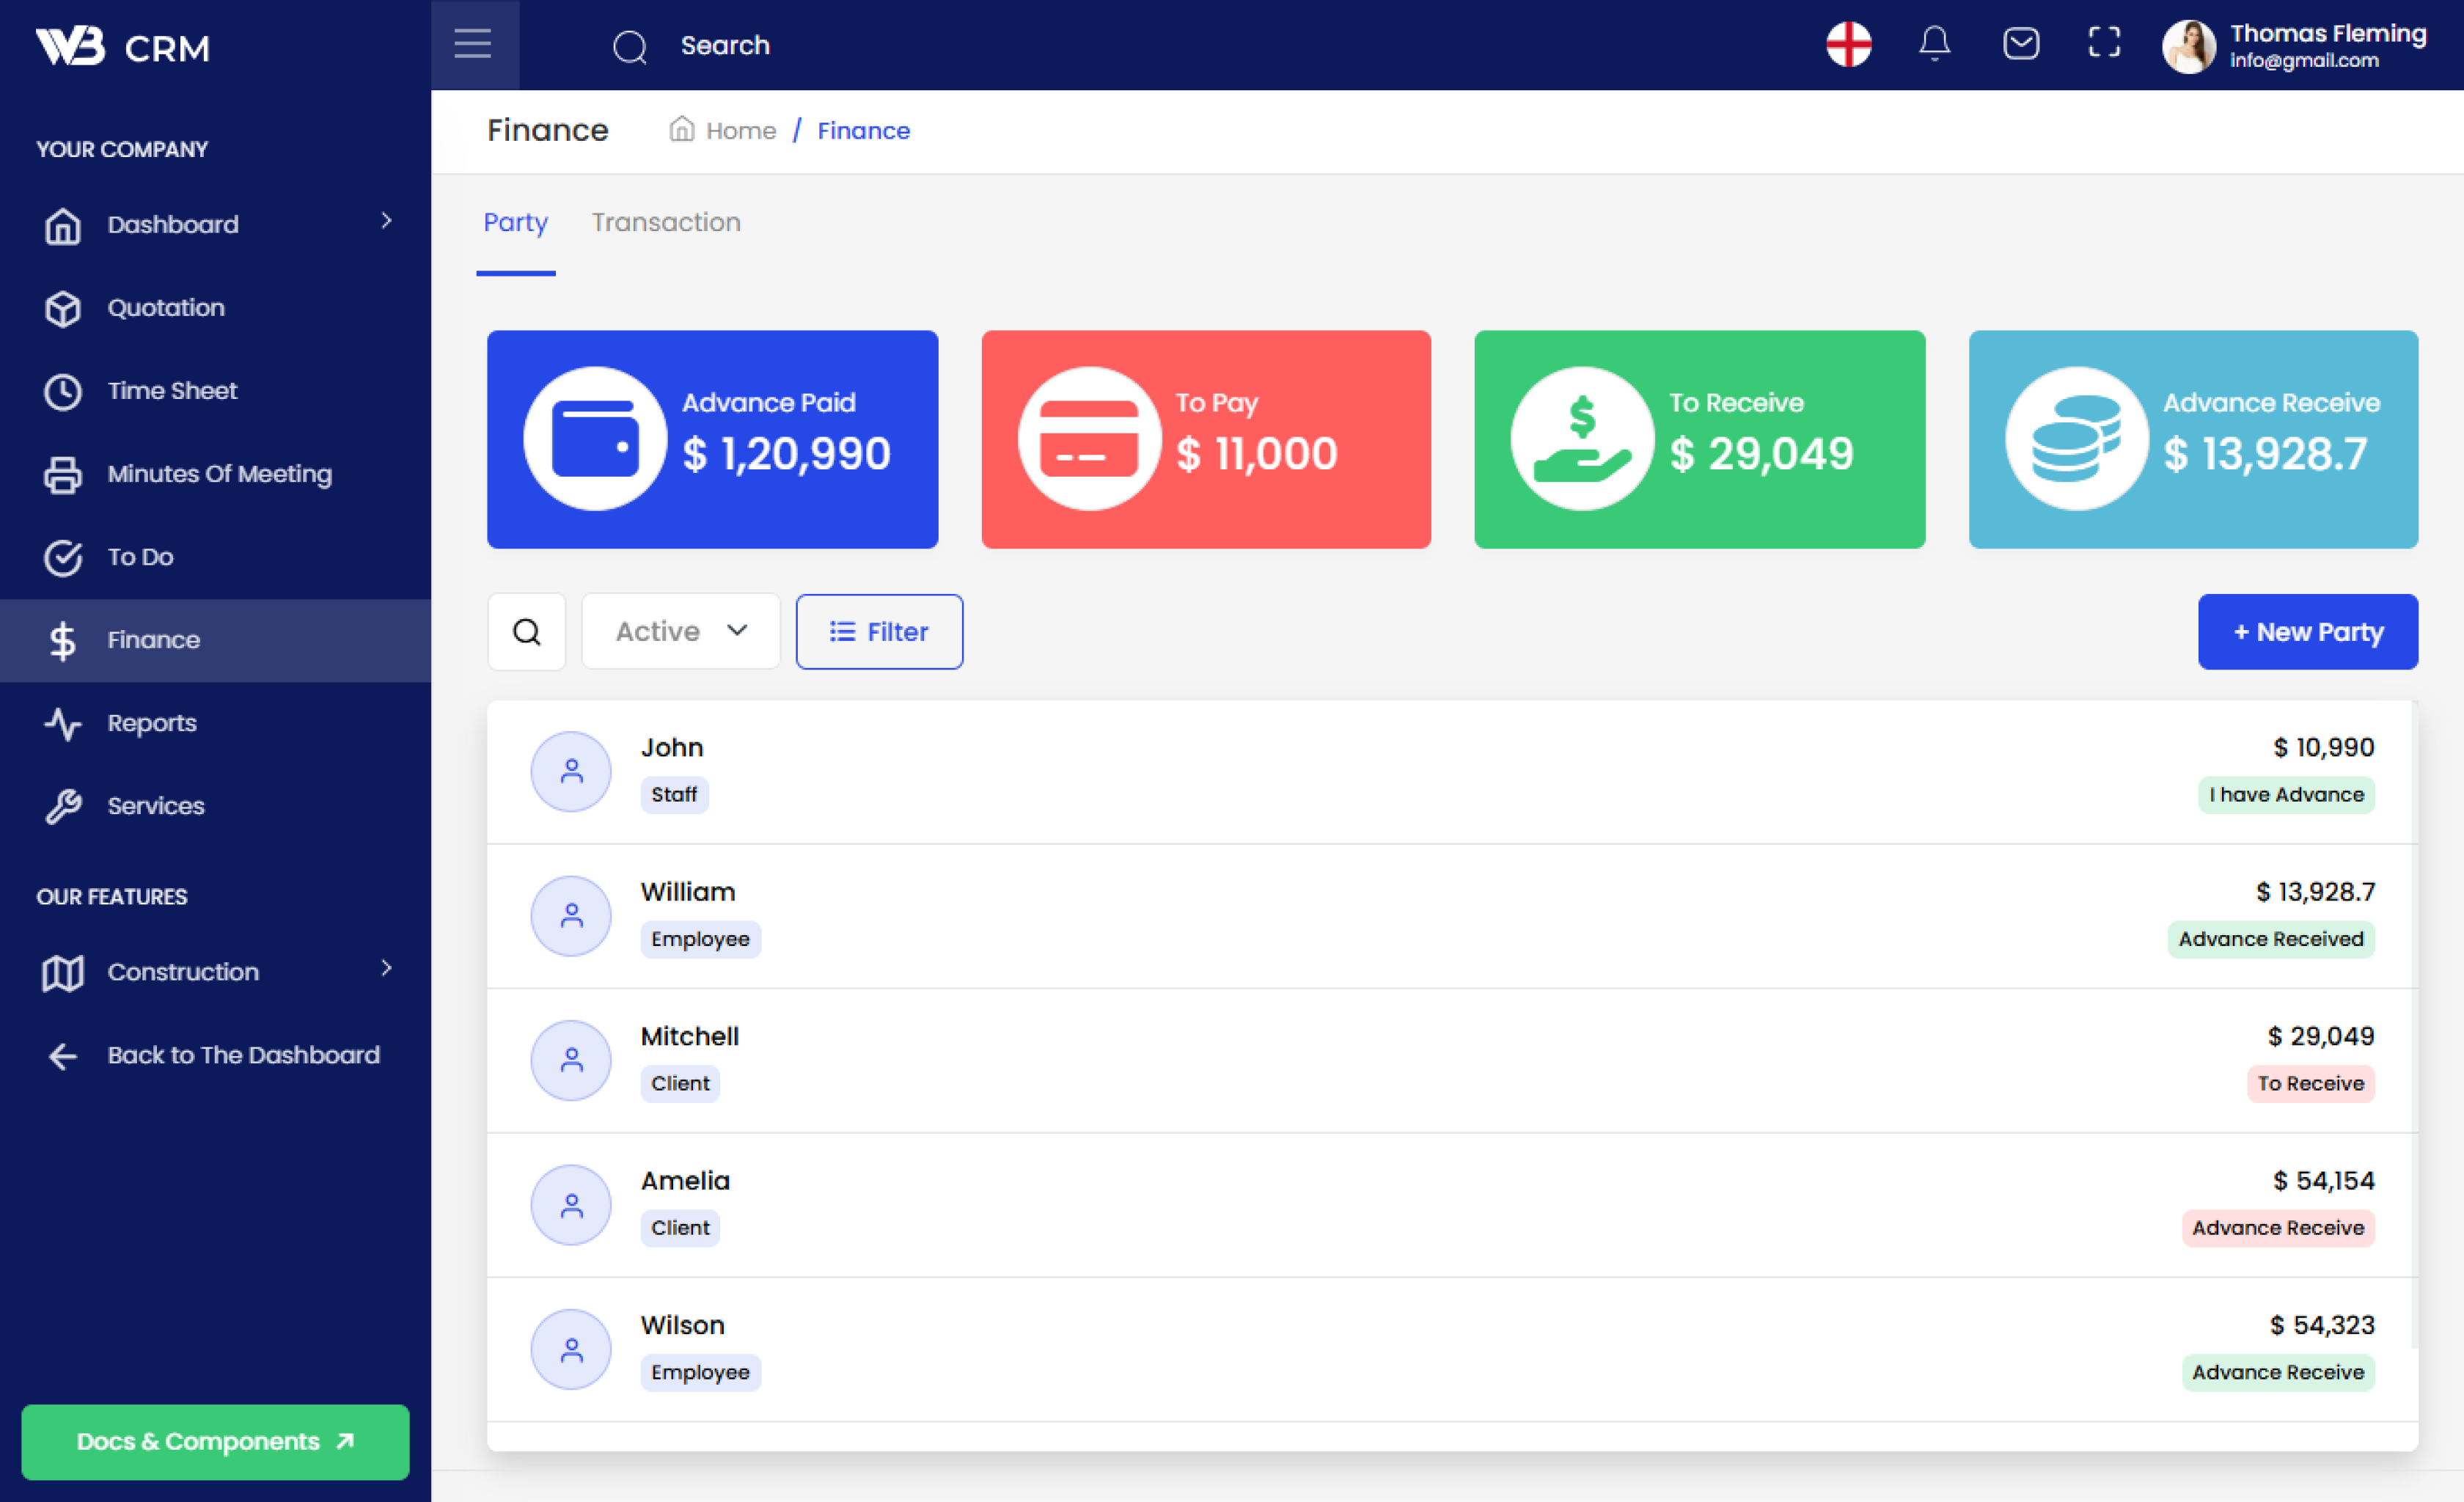Click the language flag icon
Image resolution: width=2464 pixels, height=1502 pixels.
1848,44
